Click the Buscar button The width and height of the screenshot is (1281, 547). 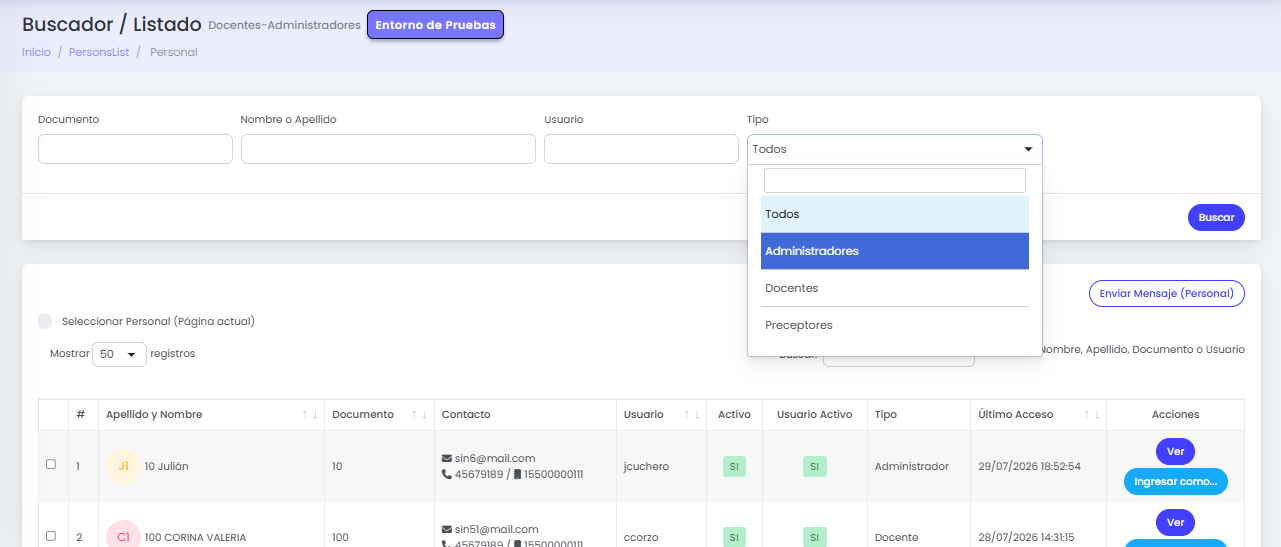pos(1216,217)
